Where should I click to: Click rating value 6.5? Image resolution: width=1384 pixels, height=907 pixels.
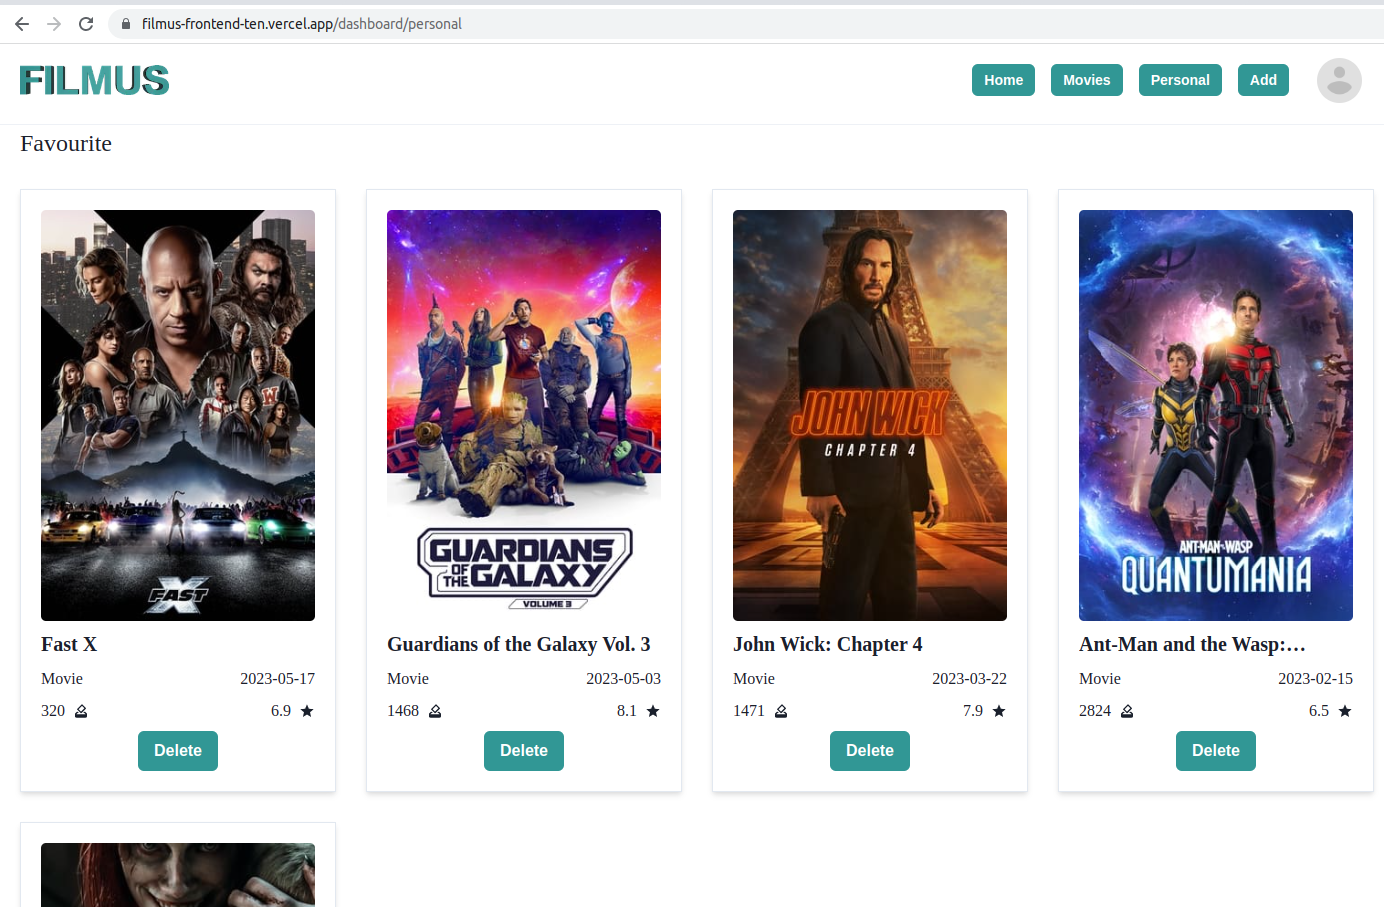point(1319,711)
